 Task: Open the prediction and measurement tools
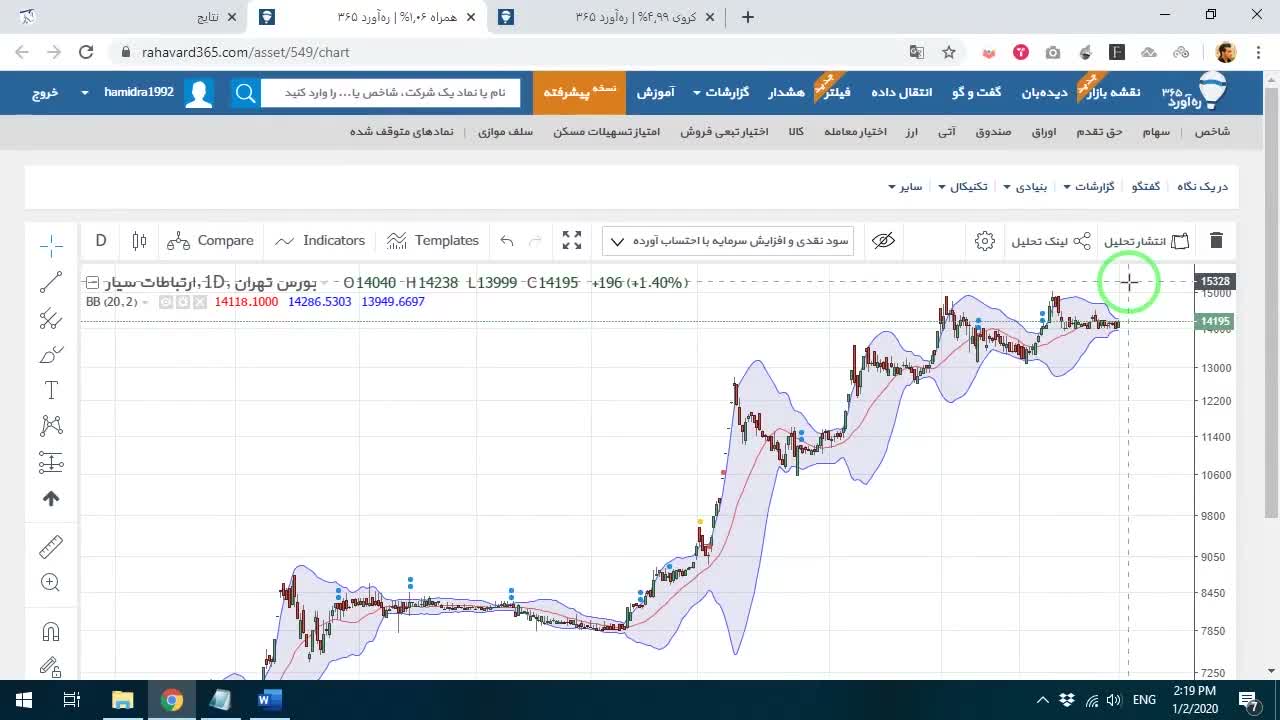tap(51, 462)
